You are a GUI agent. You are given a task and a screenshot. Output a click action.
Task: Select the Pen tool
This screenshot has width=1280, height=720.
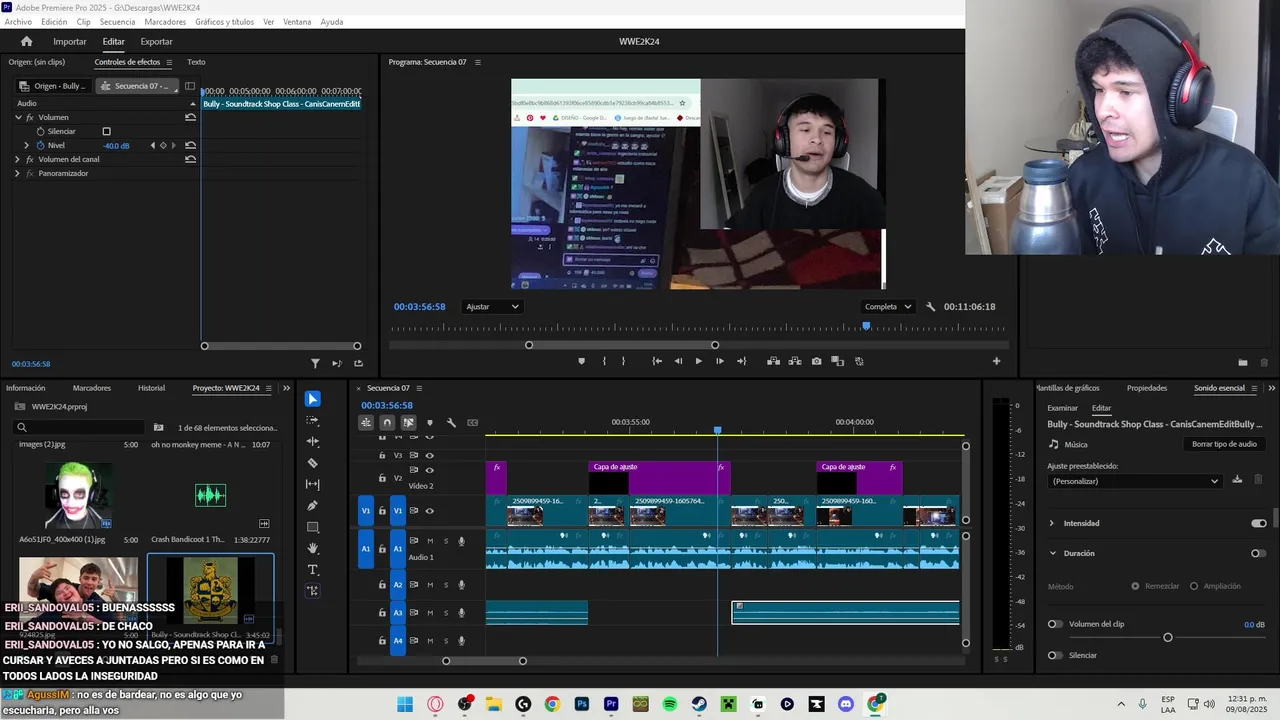(x=313, y=506)
